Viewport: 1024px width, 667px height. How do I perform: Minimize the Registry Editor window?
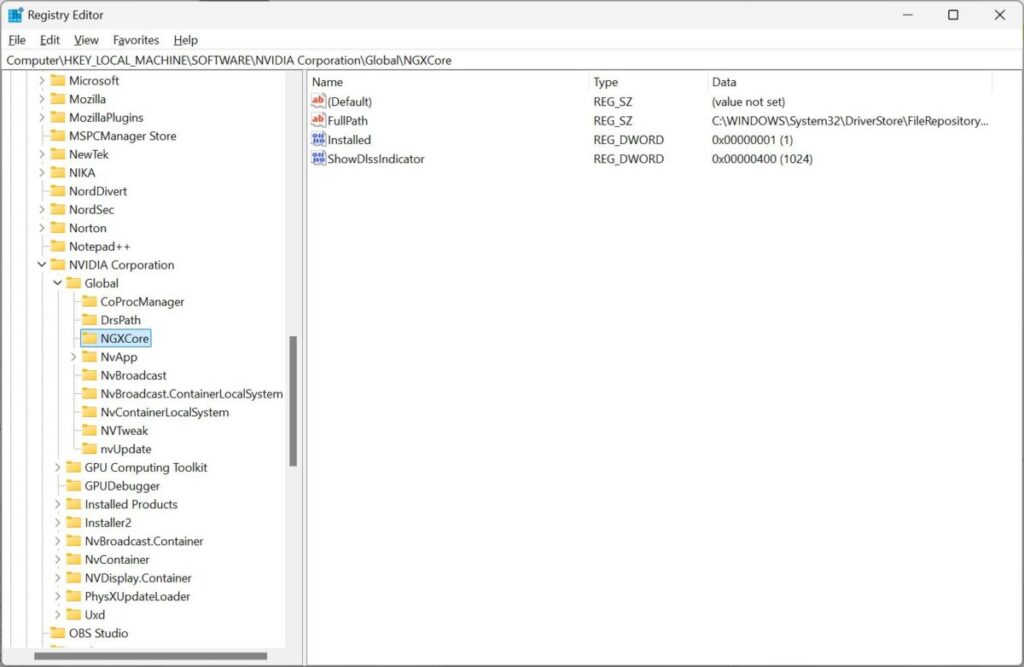(908, 14)
